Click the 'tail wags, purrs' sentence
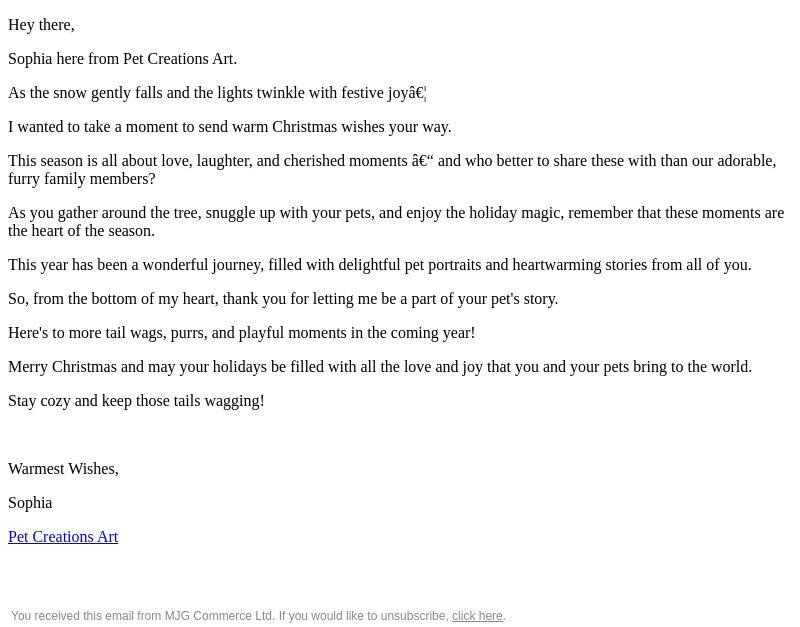Screen dimensions: 800x627 tap(241, 333)
